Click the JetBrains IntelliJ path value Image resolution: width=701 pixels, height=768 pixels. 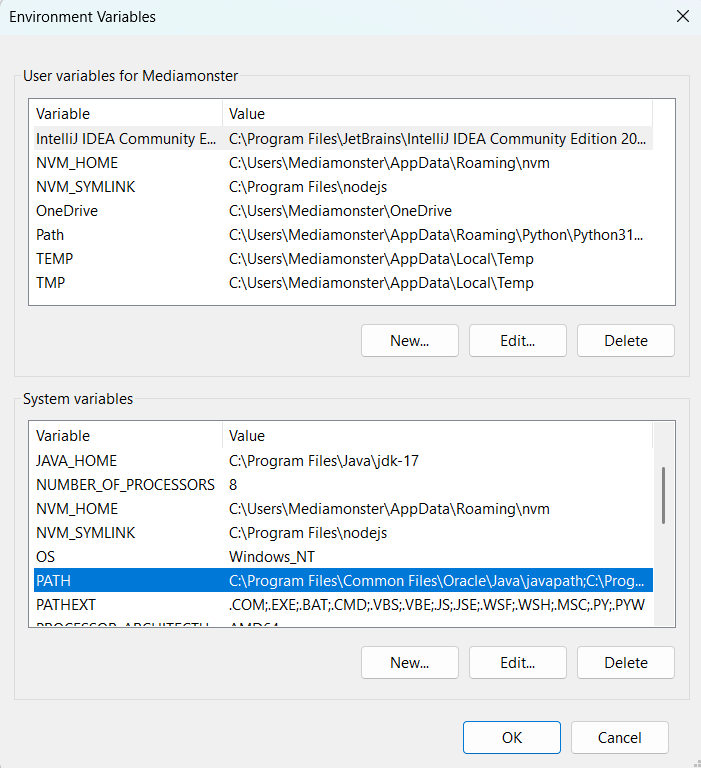pos(437,139)
